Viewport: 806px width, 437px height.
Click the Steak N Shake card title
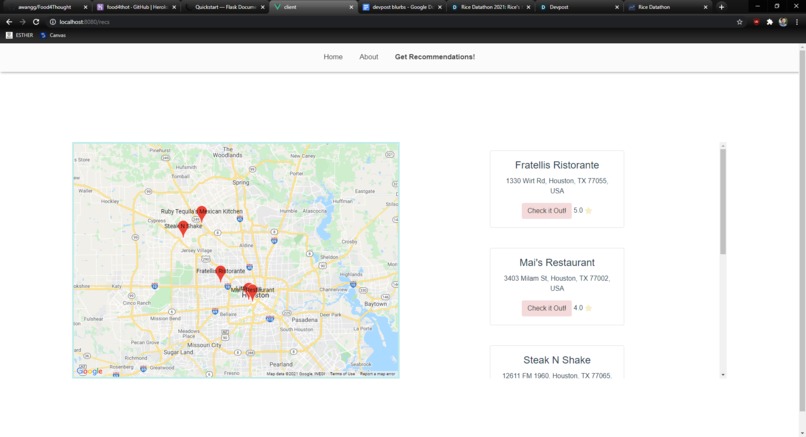tap(557, 360)
